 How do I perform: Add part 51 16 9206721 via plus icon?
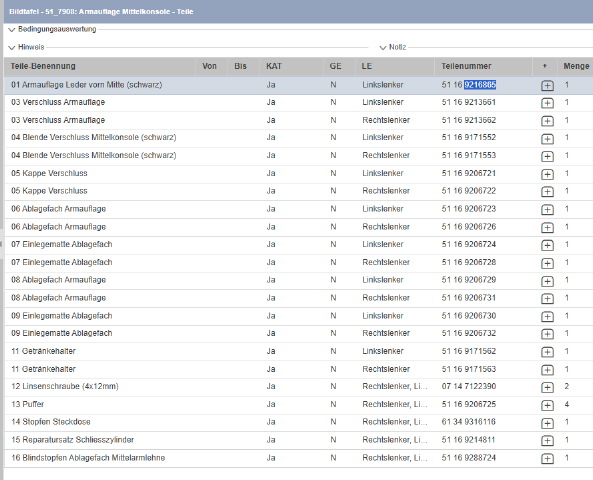[547, 174]
